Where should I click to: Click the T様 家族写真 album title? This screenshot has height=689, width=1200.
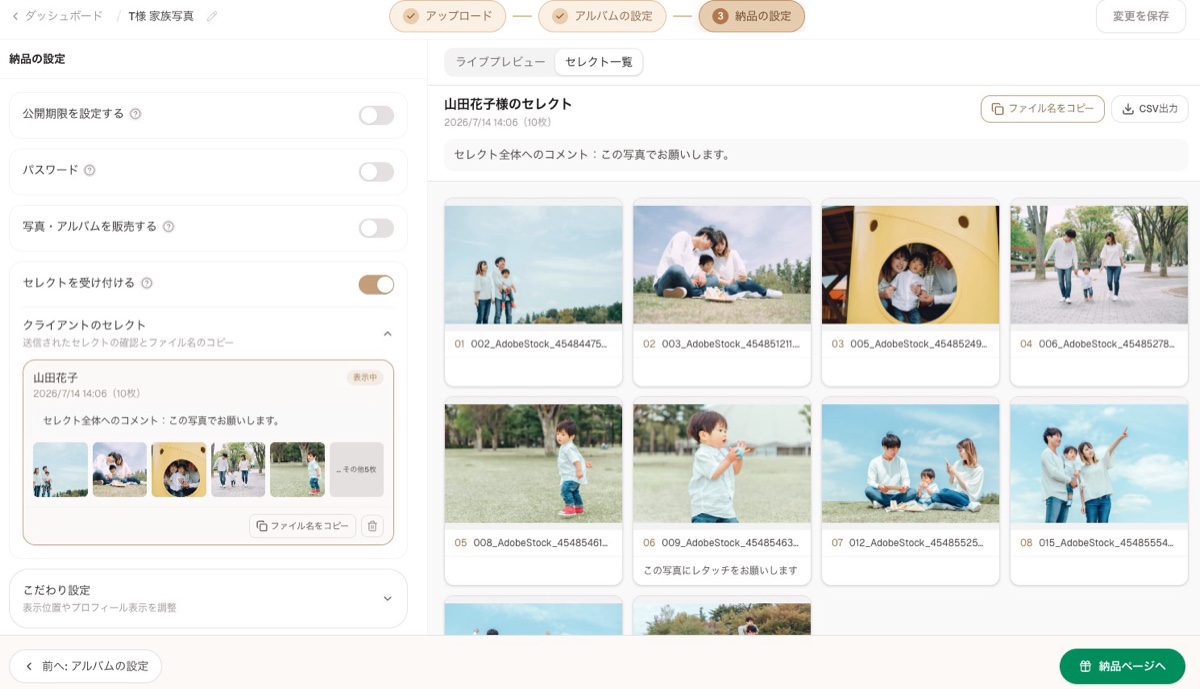[161, 16]
